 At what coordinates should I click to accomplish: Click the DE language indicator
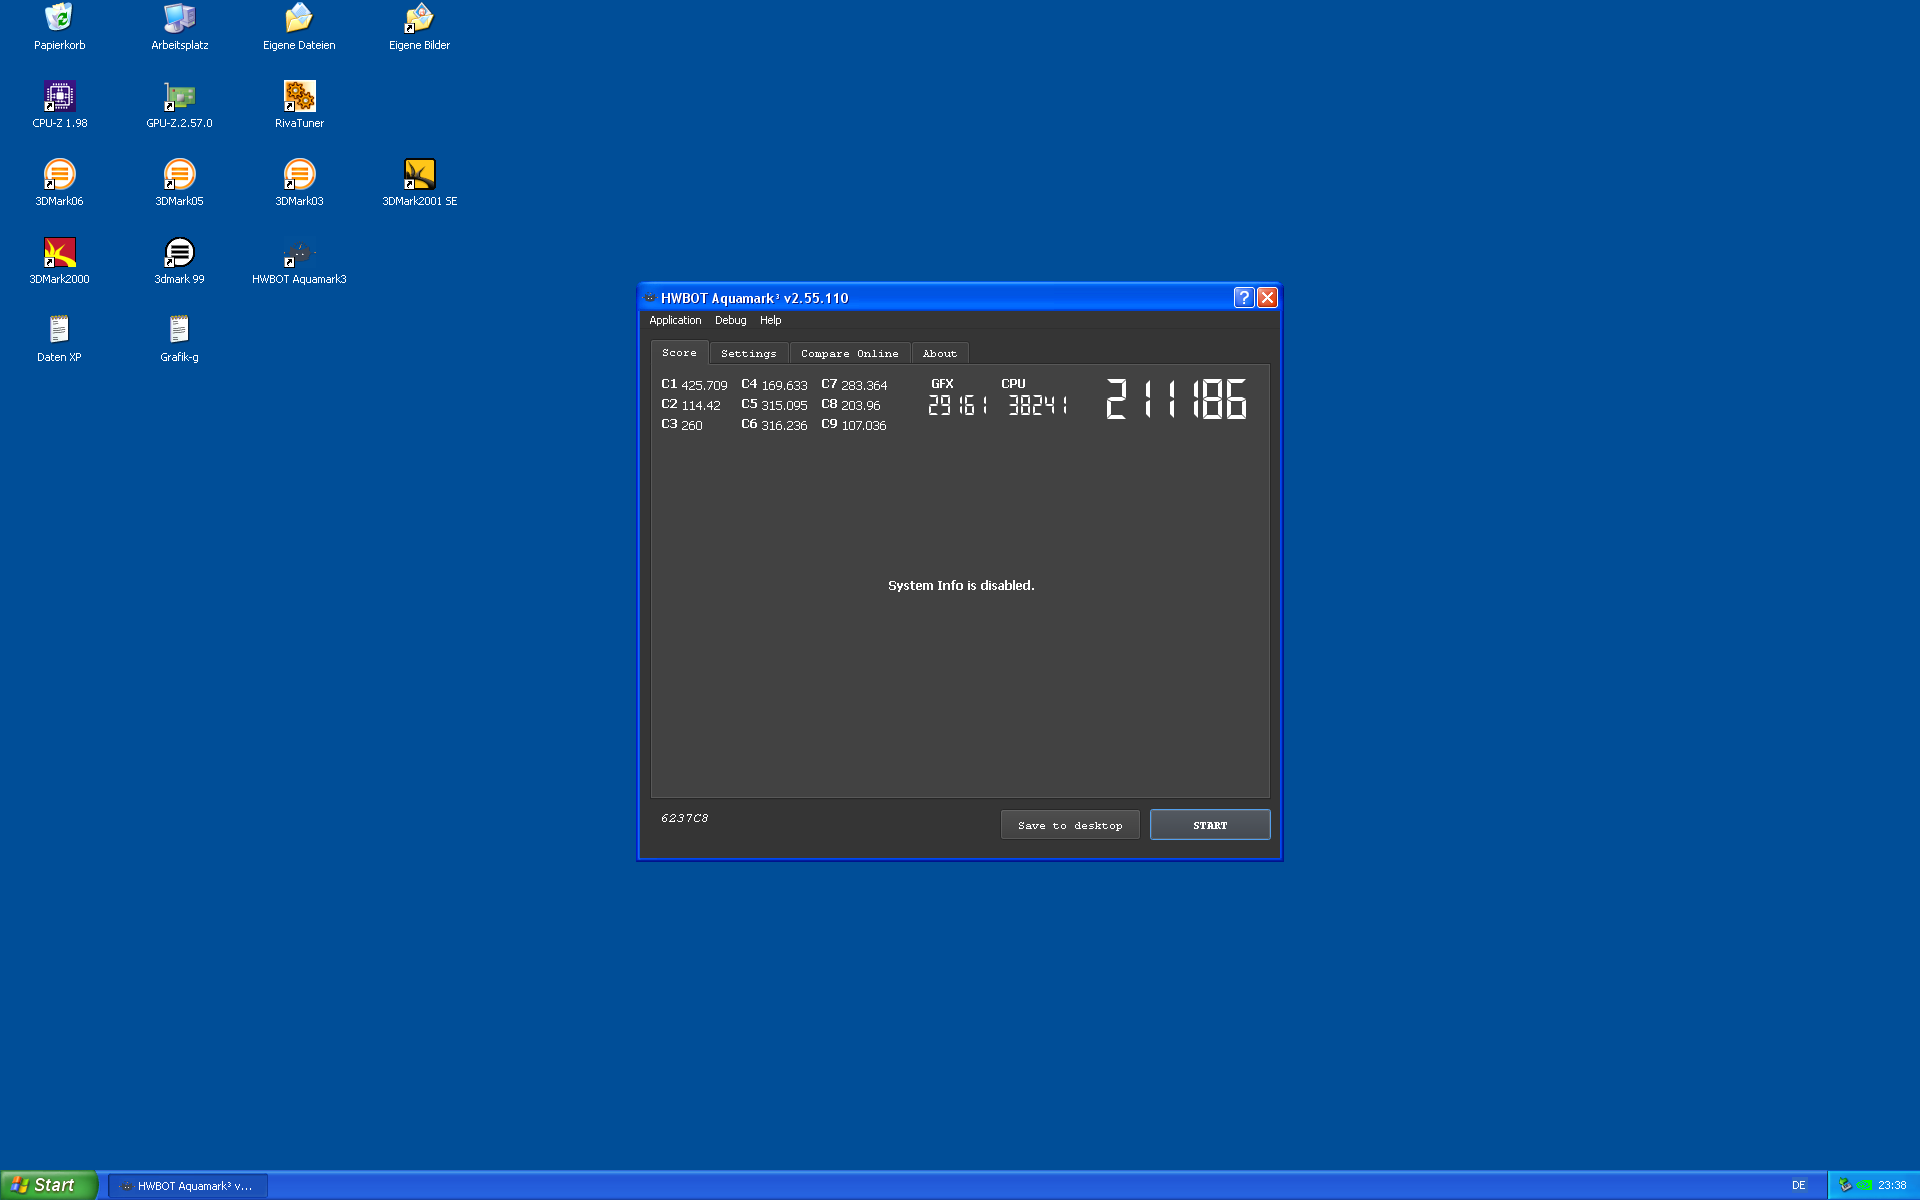coord(1798,1185)
